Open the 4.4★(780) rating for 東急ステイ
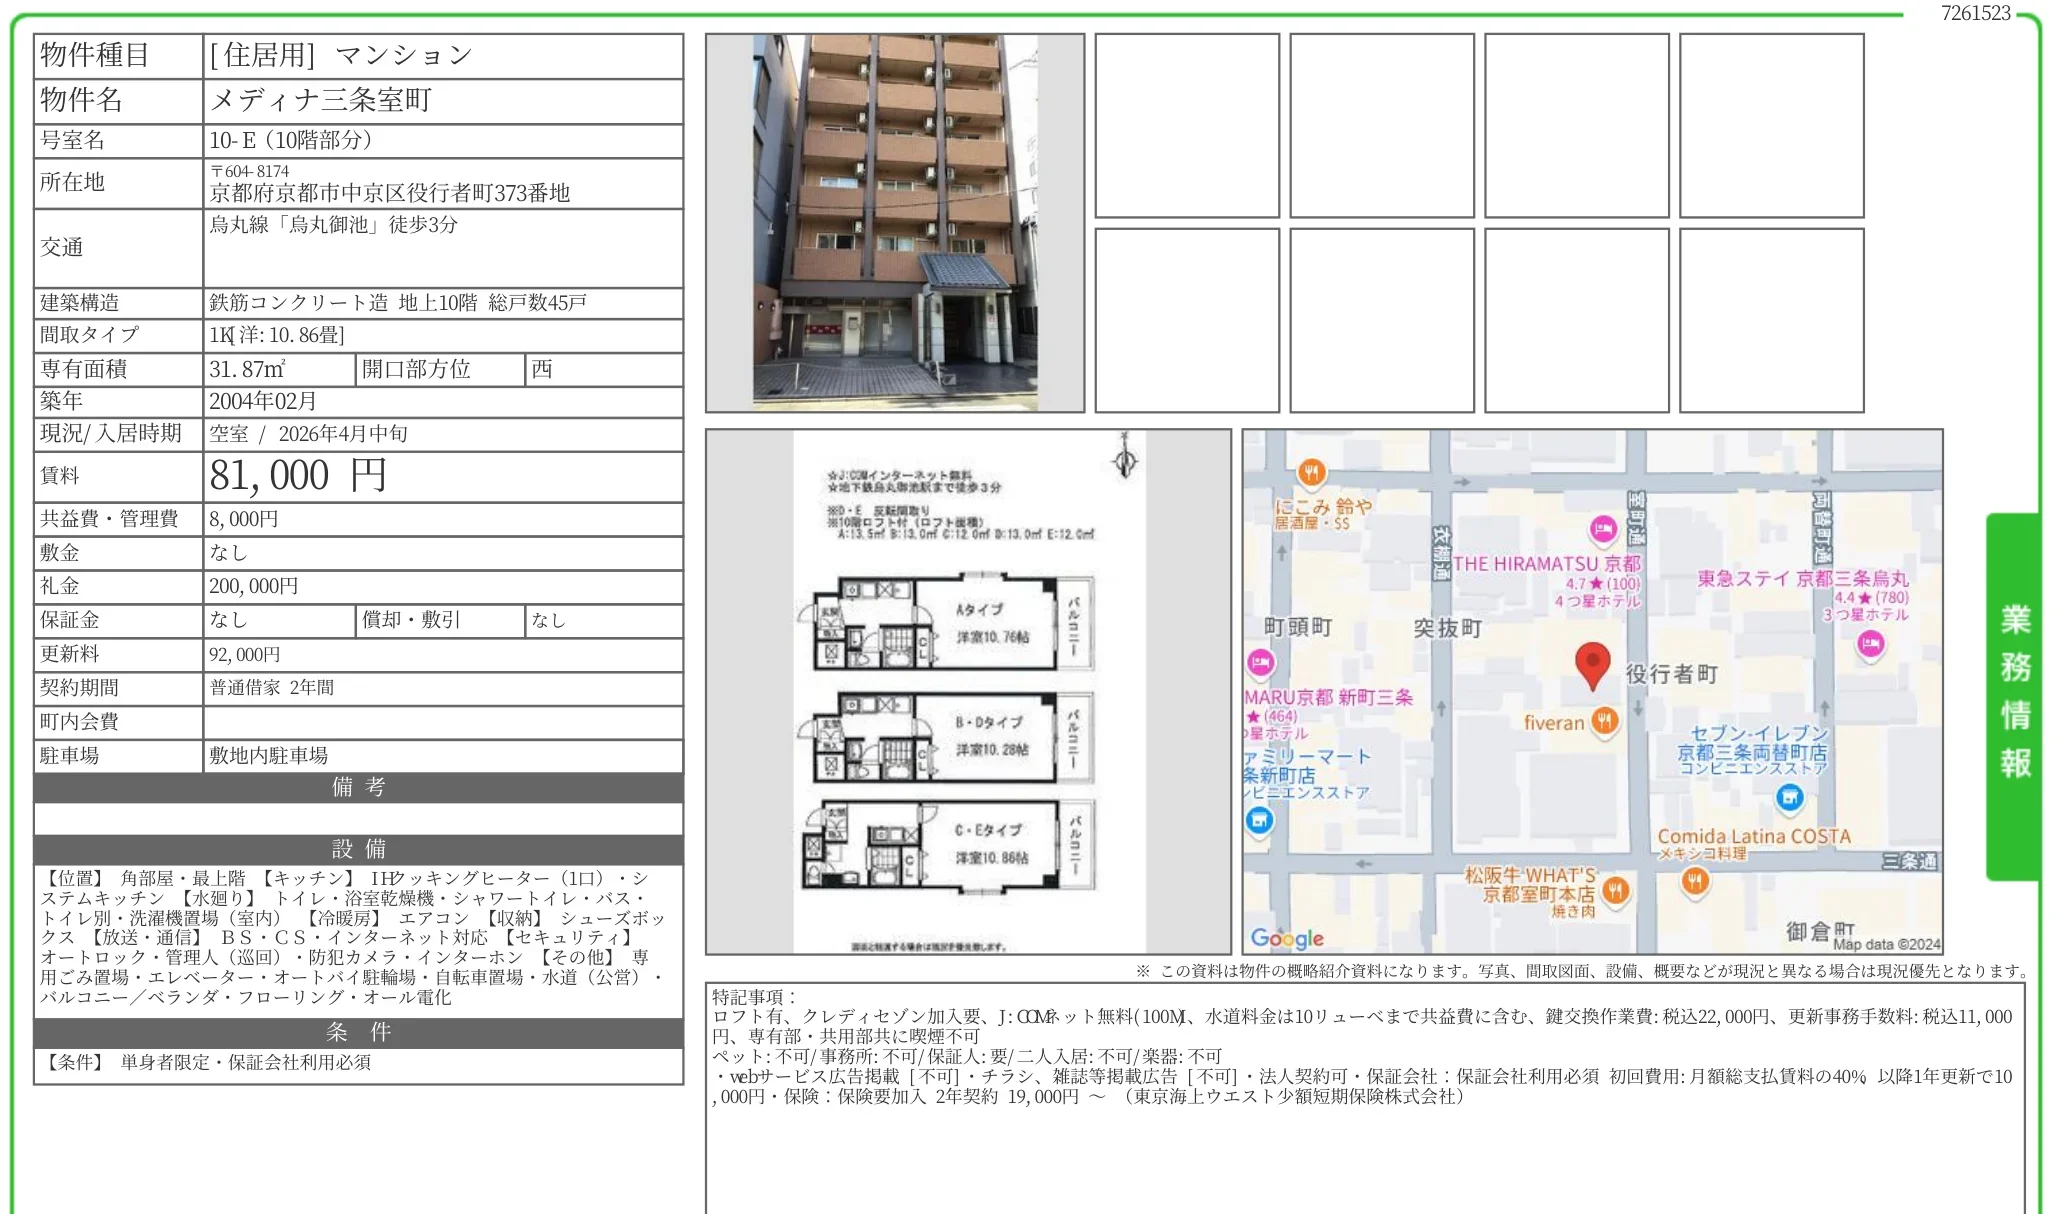 click(1871, 598)
